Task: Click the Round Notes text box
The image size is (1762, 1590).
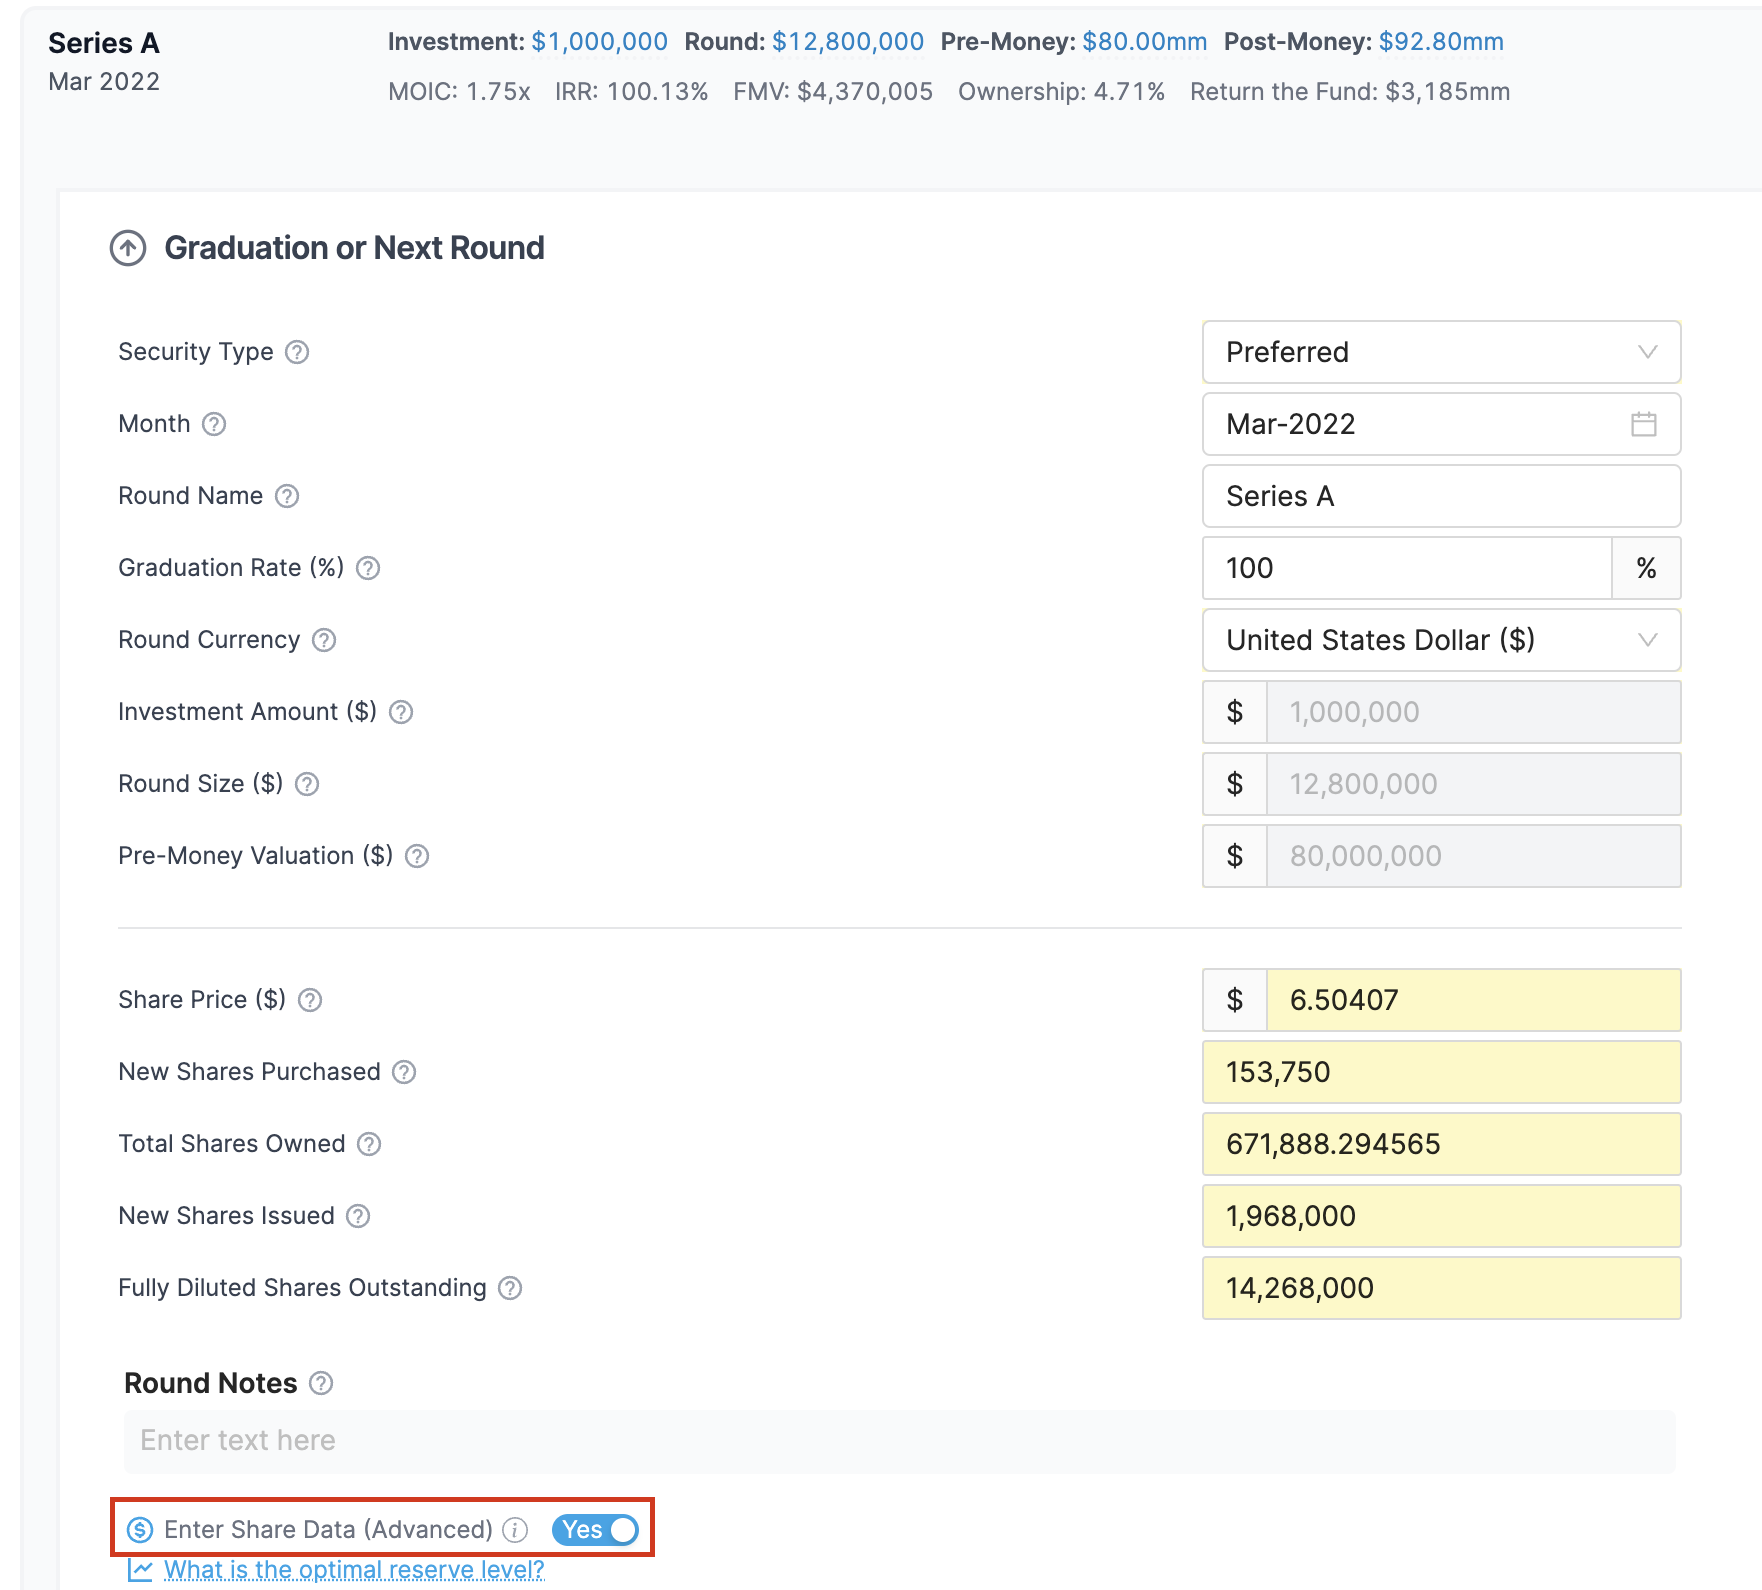Action: pos(898,1441)
